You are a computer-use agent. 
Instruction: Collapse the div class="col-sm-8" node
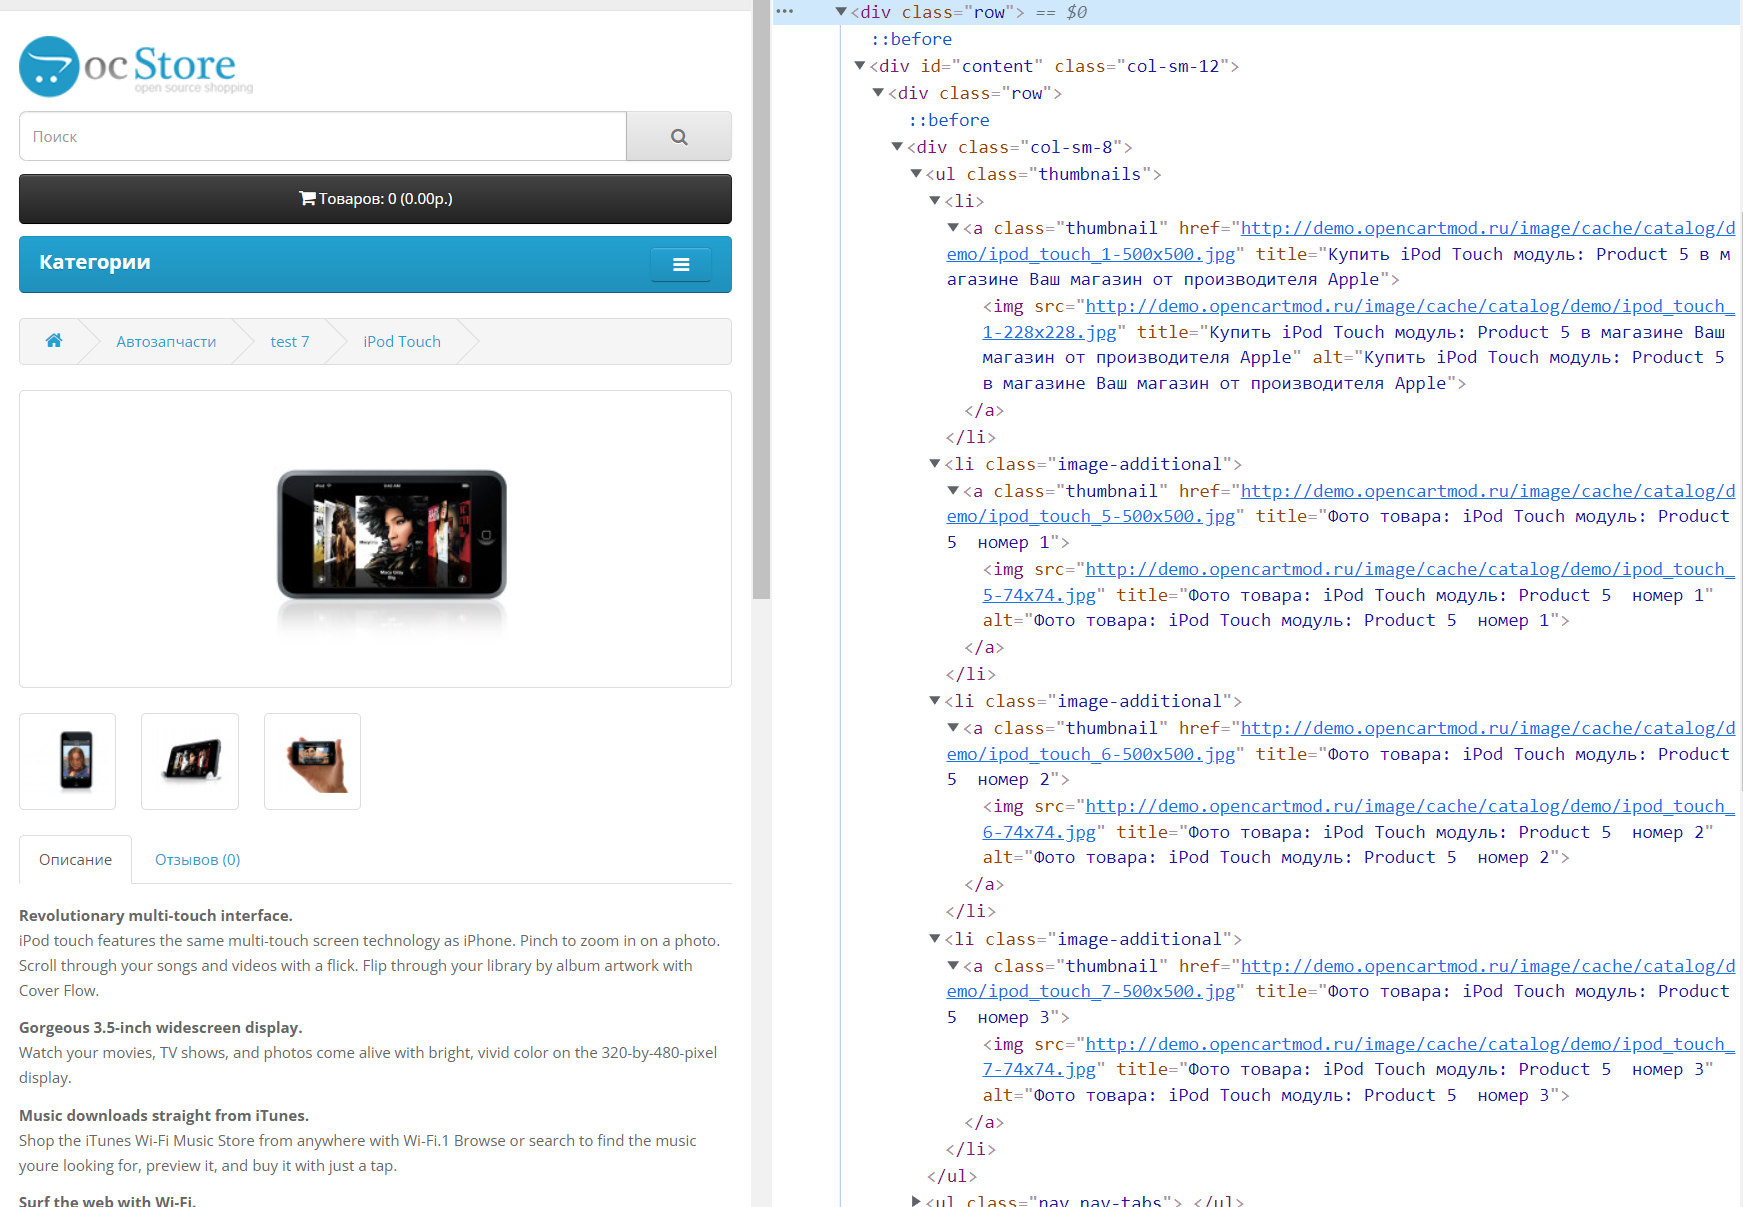tap(897, 147)
